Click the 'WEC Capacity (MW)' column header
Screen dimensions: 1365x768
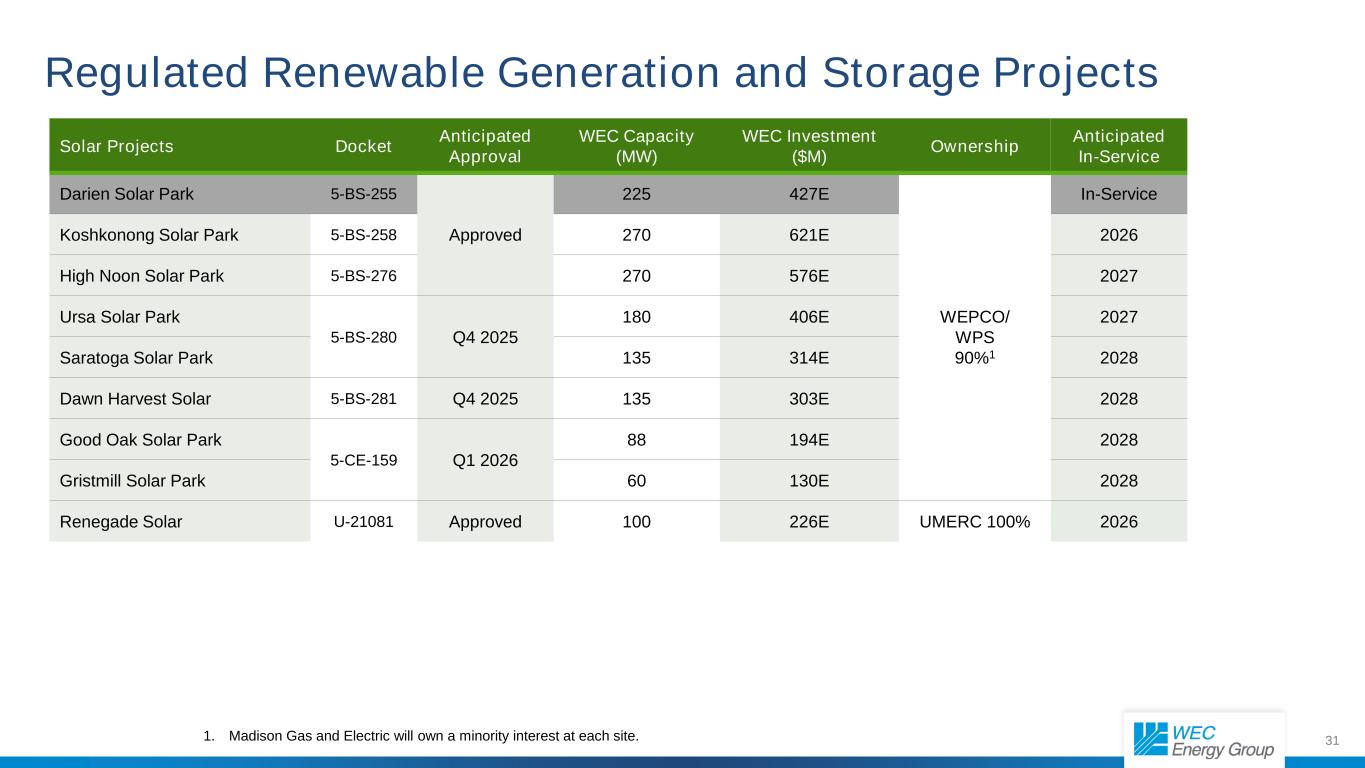pyautogui.click(x=636, y=146)
